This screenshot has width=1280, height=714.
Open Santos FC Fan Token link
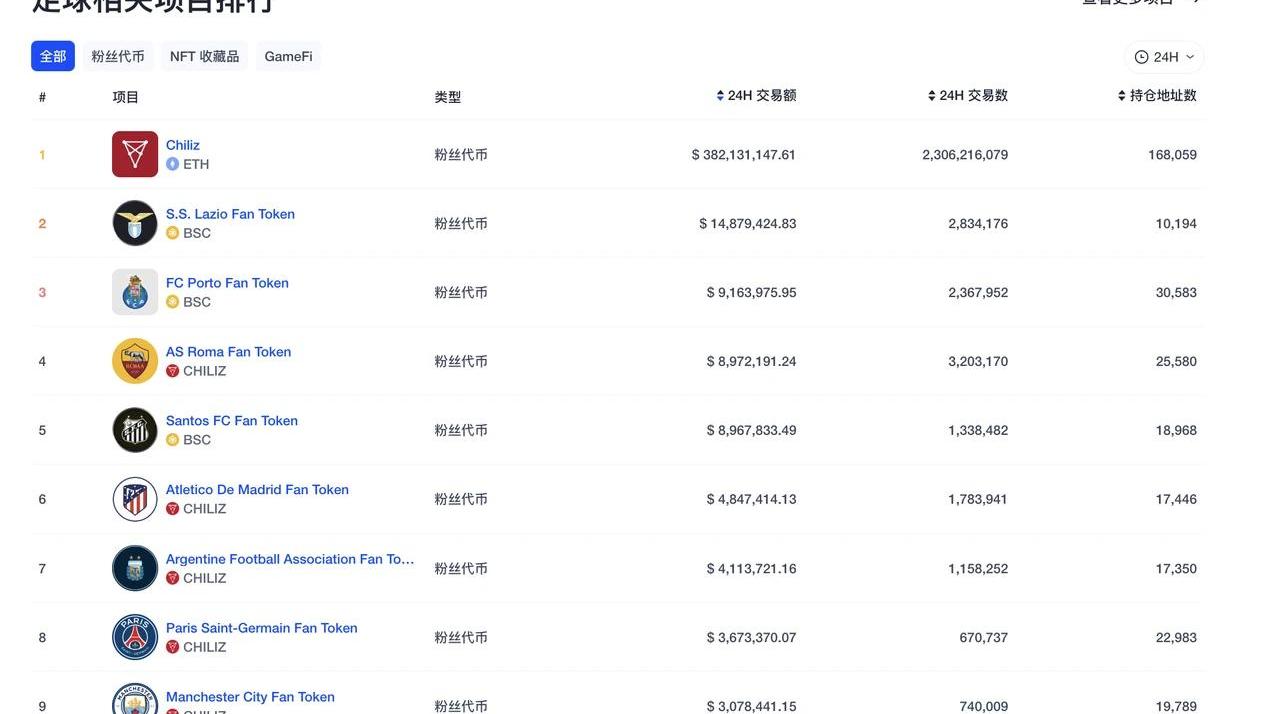pyautogui.click(x=232, y=421)
